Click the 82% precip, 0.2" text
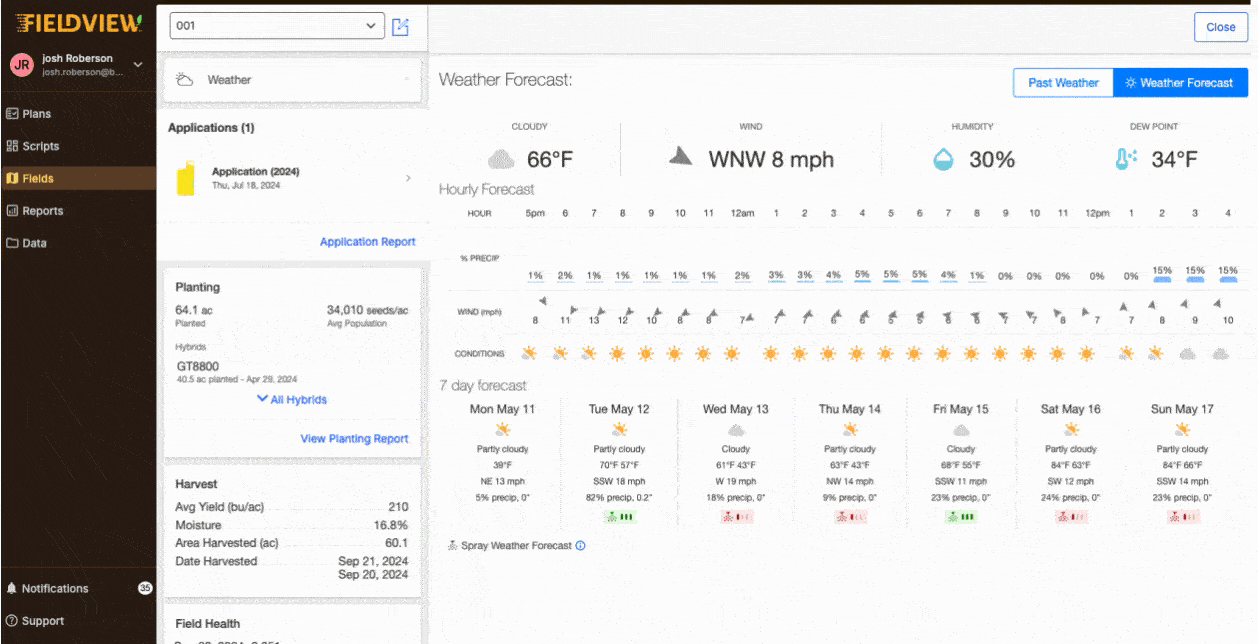 pos(619,497)
